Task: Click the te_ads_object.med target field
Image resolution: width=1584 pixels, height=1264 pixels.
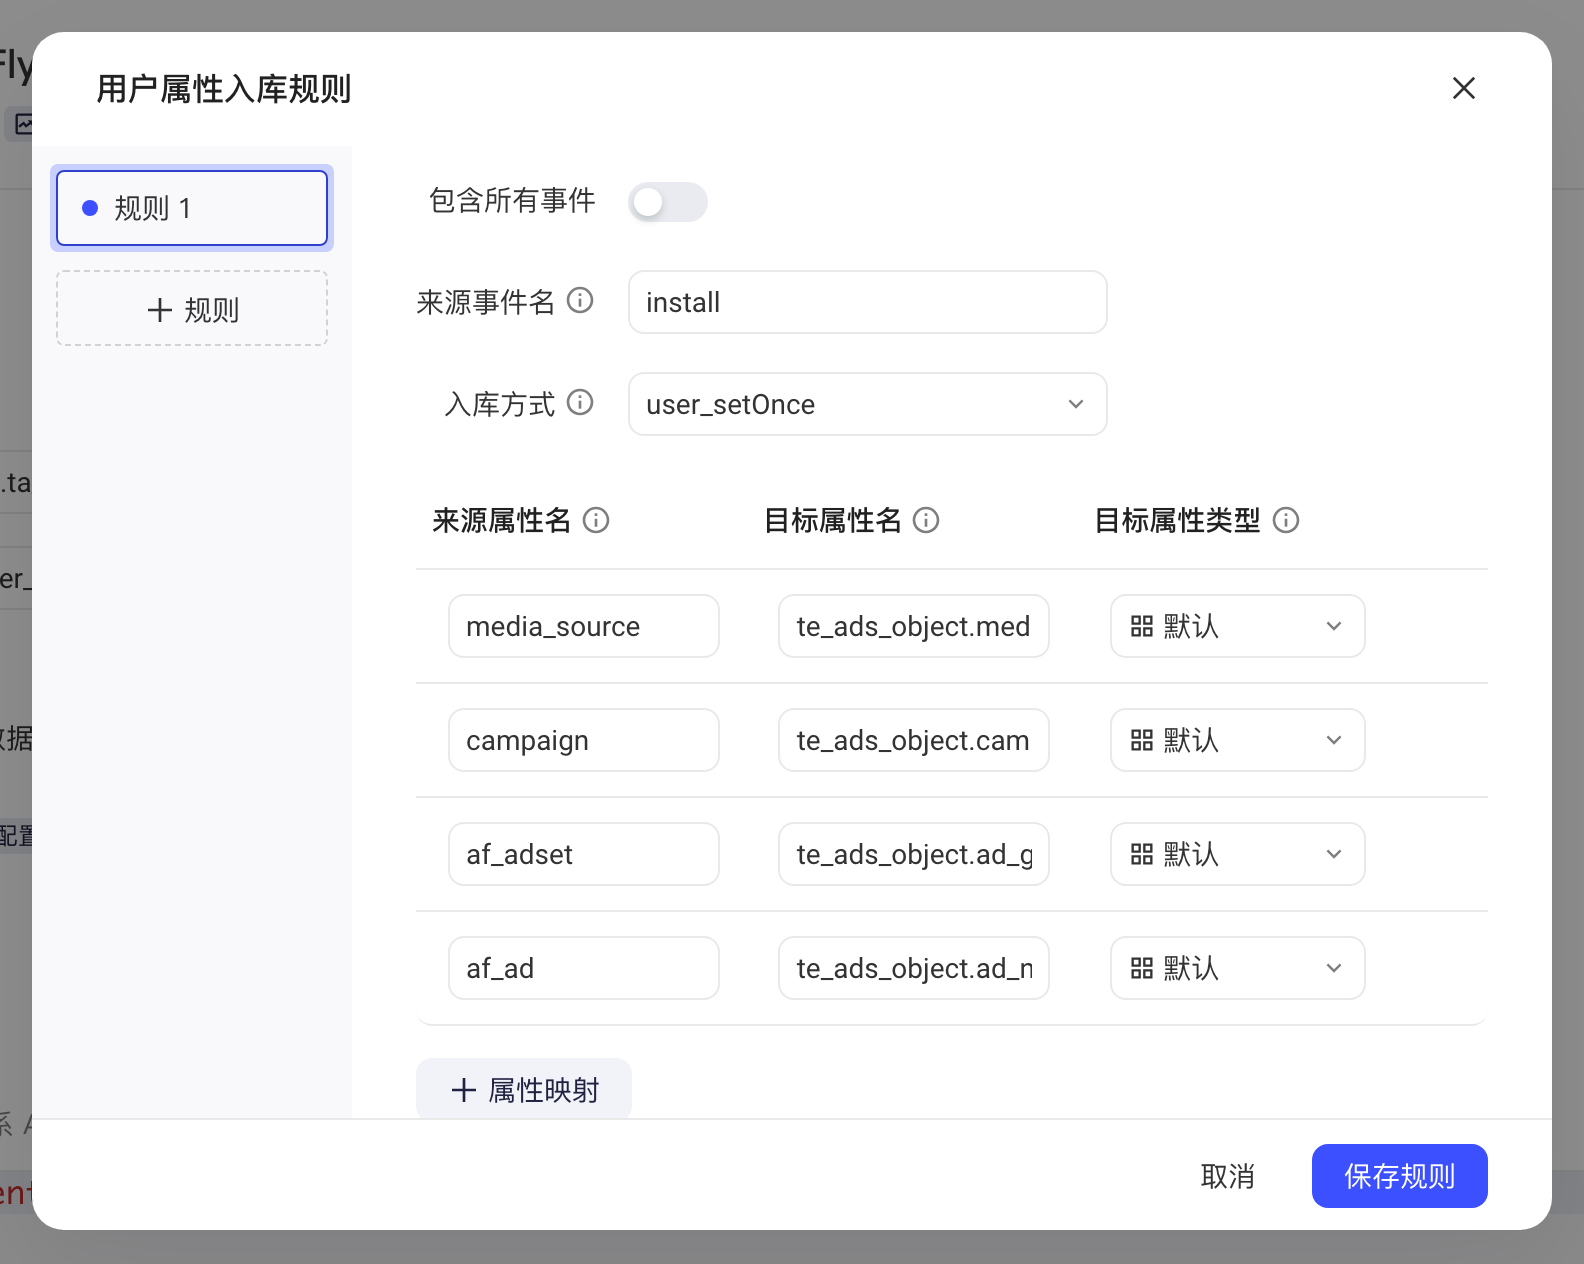Action: [x=914, y=626]
